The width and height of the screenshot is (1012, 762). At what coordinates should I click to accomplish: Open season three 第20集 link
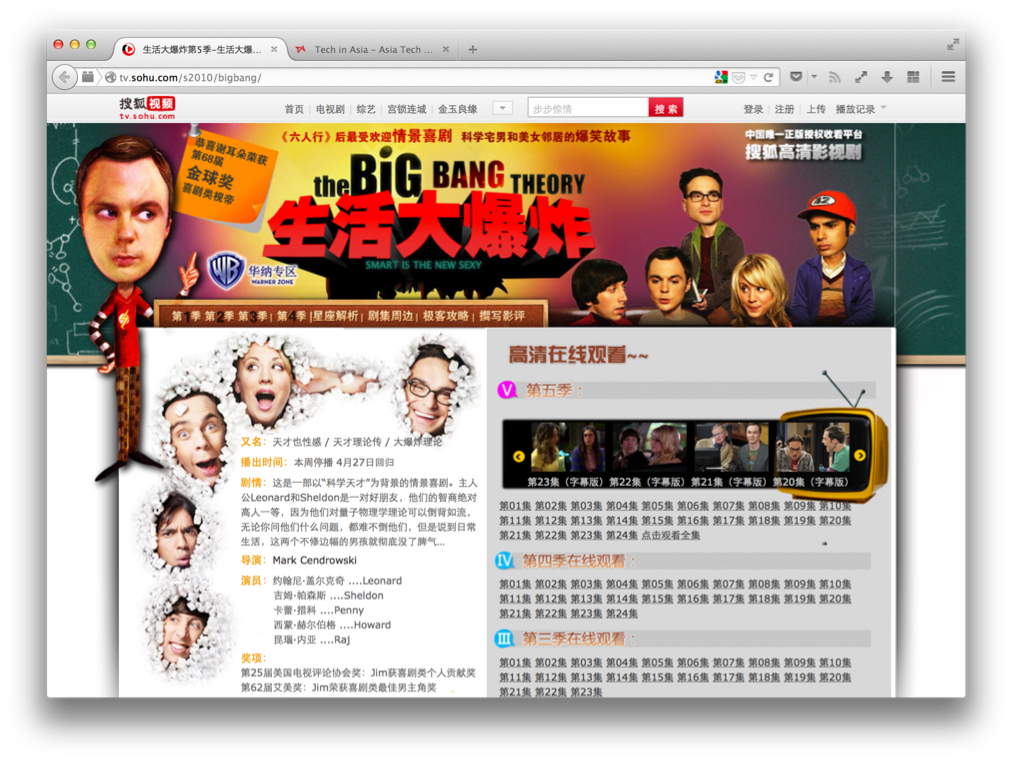coord(835,677)
